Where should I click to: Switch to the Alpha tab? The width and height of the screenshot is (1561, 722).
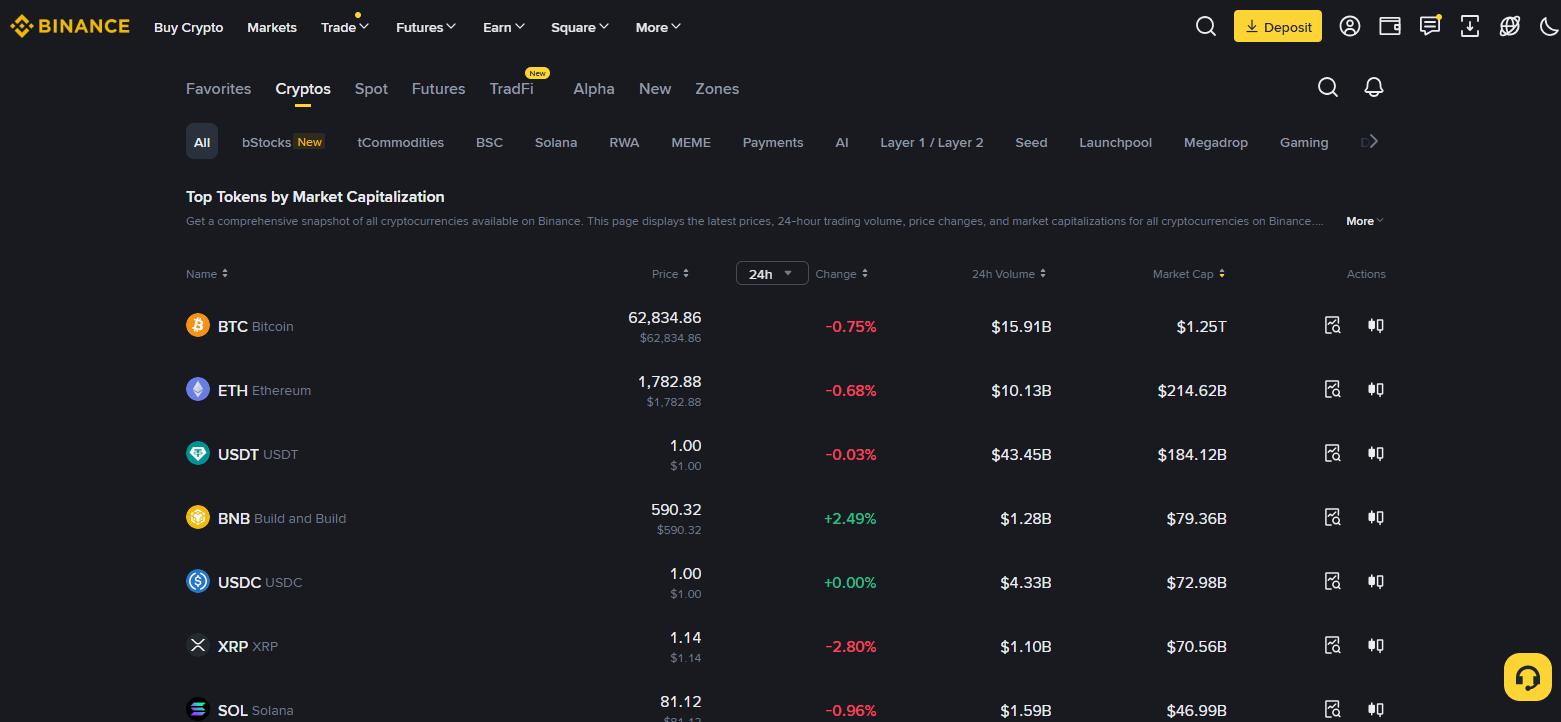(594, 88)
